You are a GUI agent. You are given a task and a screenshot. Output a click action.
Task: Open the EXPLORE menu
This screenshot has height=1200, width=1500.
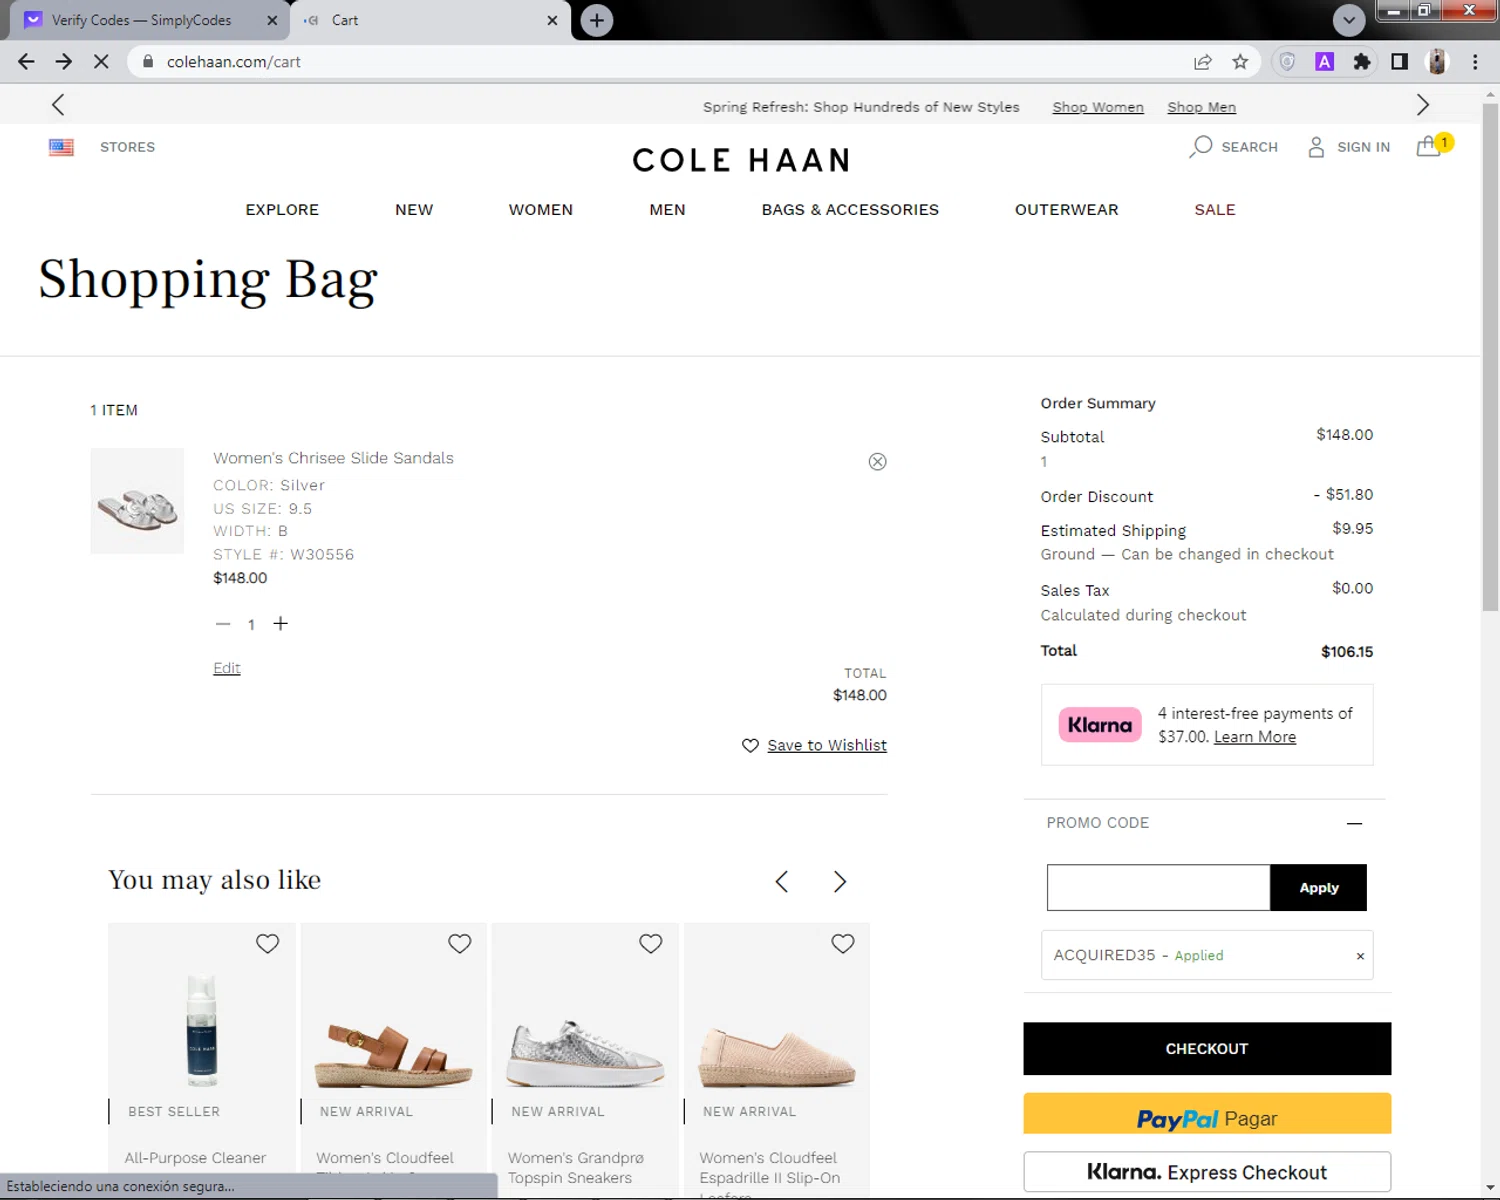pyautogui.click(x=282, y=210)
